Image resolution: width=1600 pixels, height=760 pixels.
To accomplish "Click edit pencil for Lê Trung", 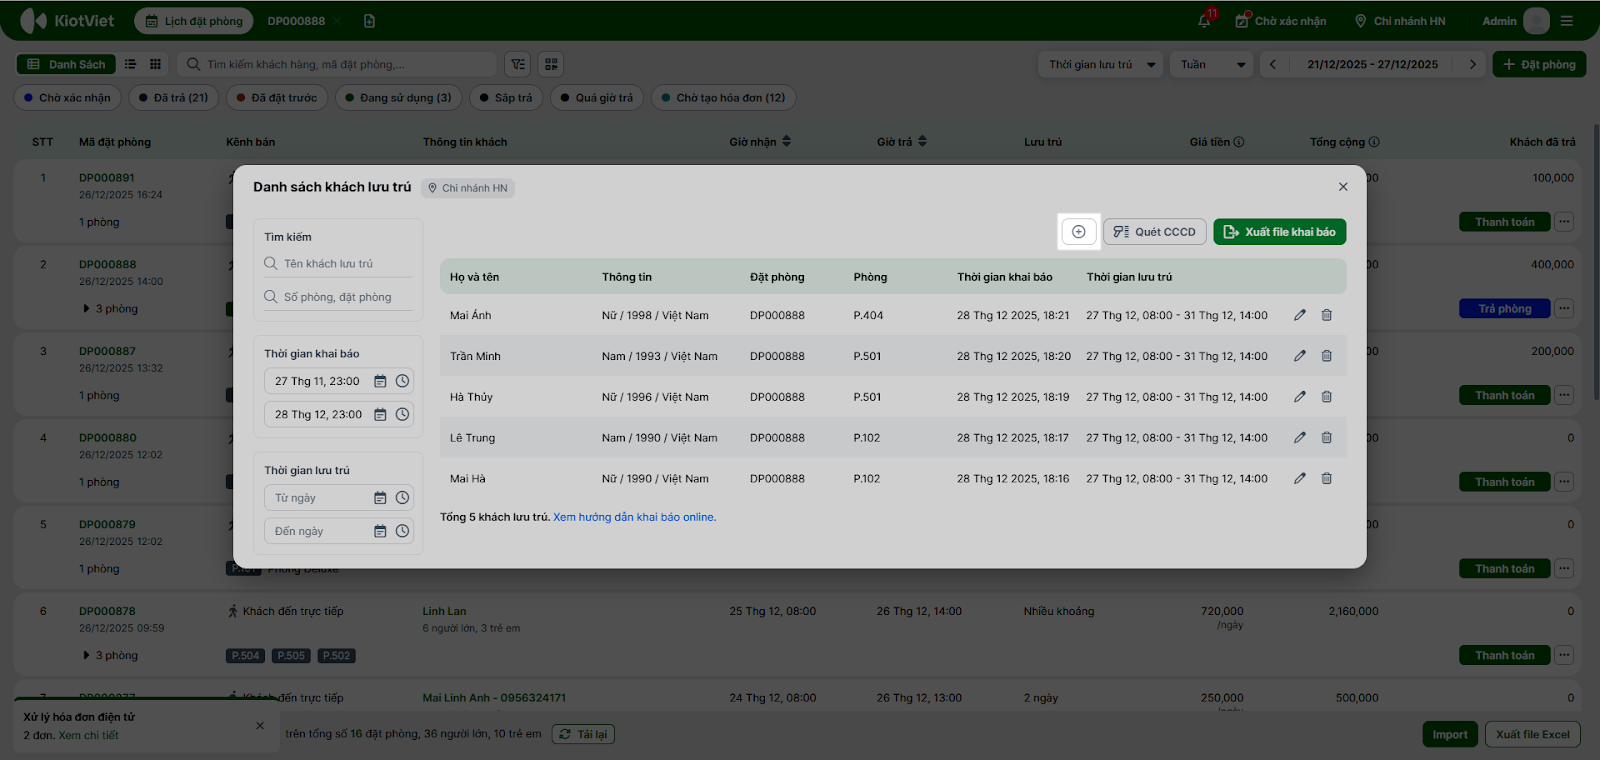I will point(1299,438).
